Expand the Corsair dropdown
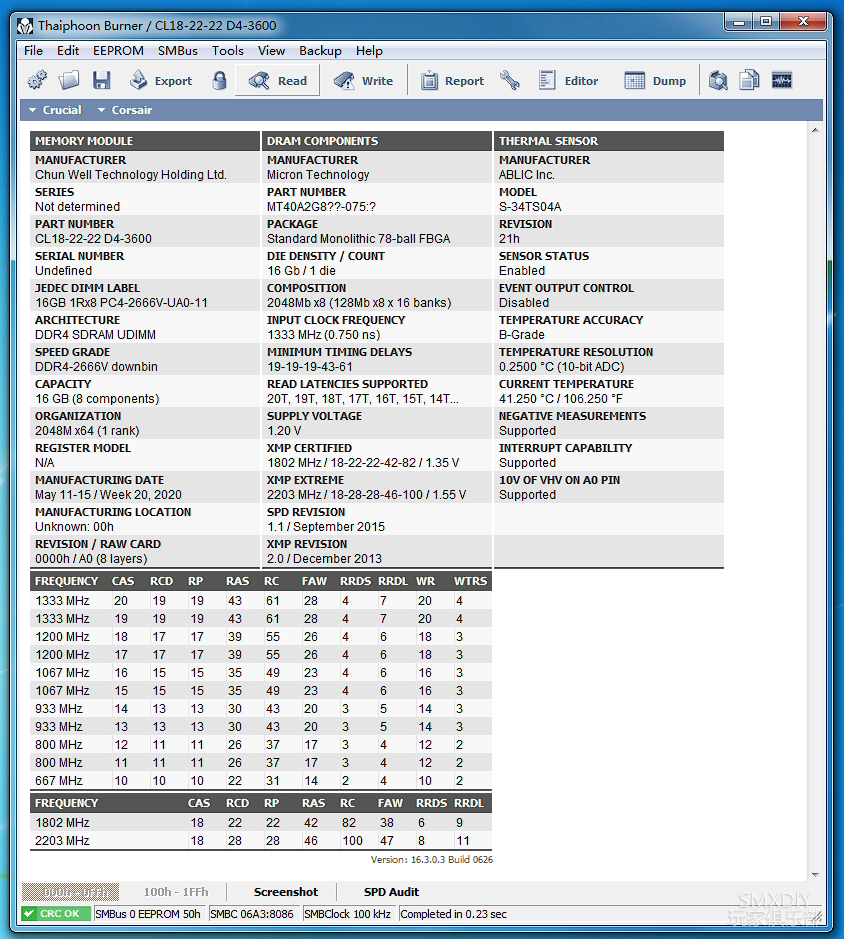 (125, 110)
